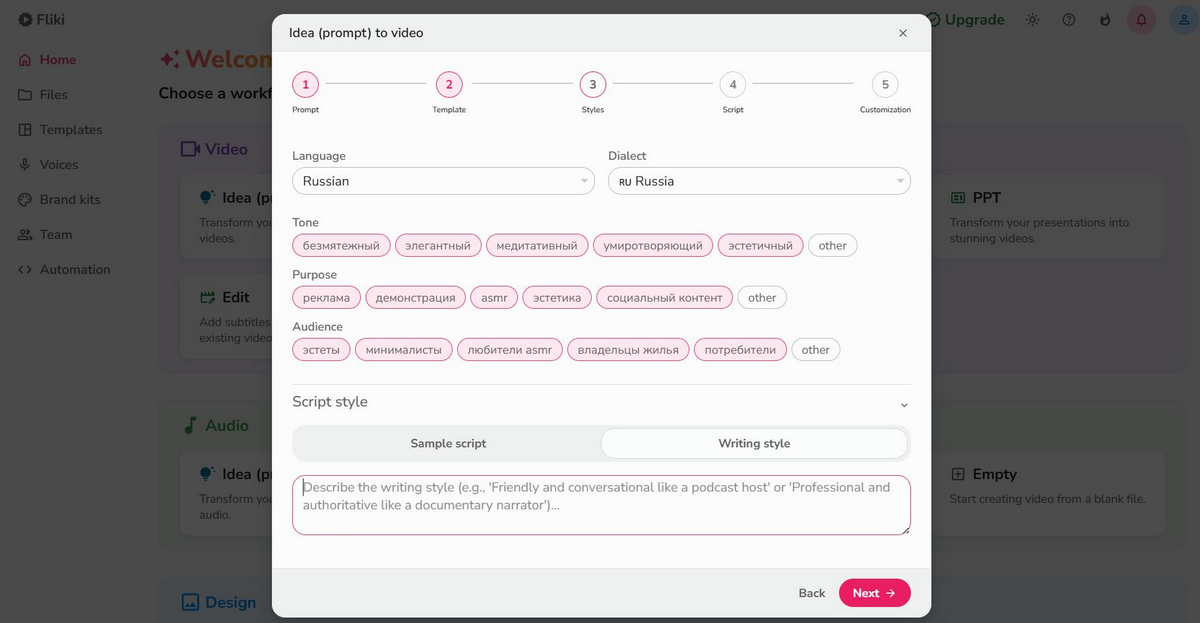This screenshot has width=1200, height=623.
Task: Toggle the эстеты audience chip
Action: [x=321, y=349]
